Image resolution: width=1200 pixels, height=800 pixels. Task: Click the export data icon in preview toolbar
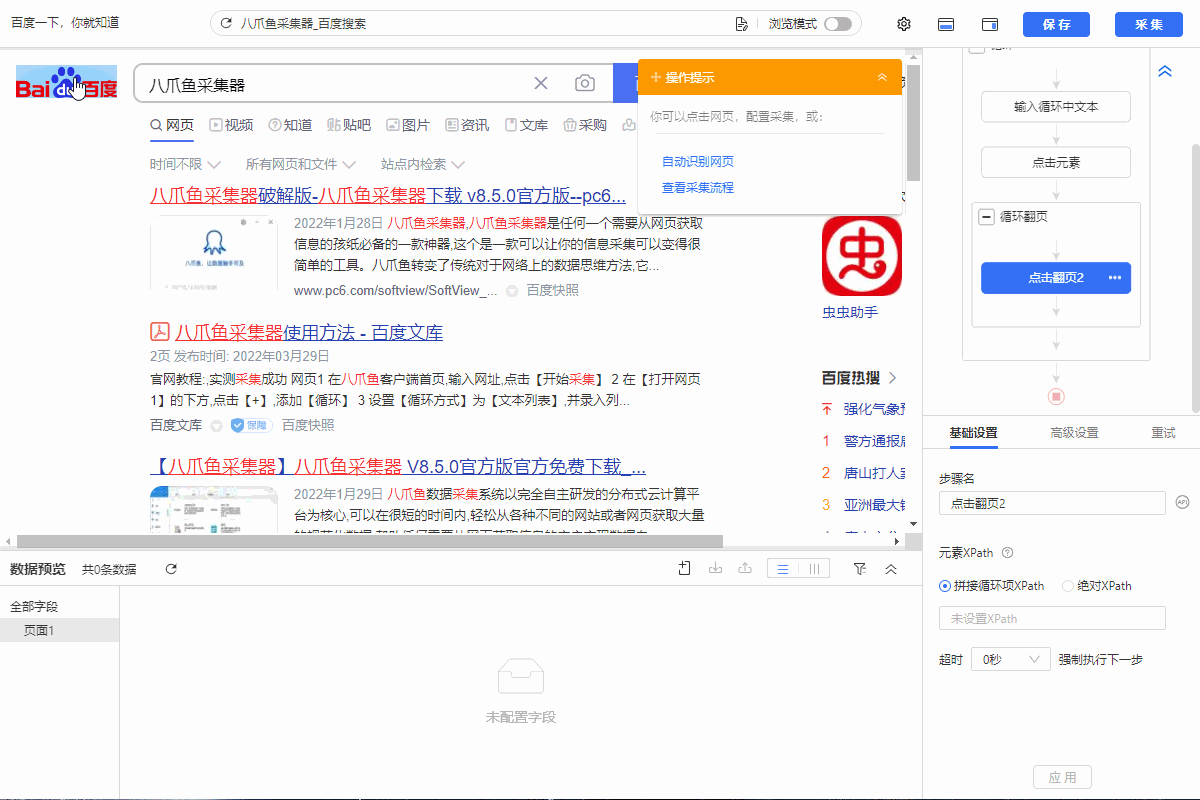click(745, 569)
